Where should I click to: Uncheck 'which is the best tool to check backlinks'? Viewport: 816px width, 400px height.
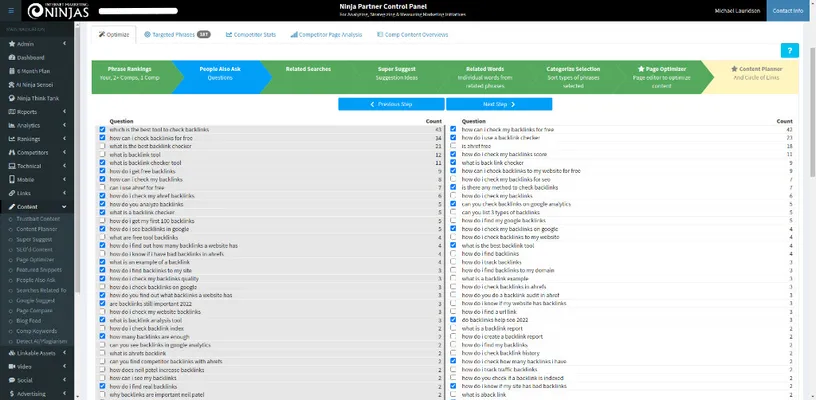pyautogui.click(x=102, y=129)
